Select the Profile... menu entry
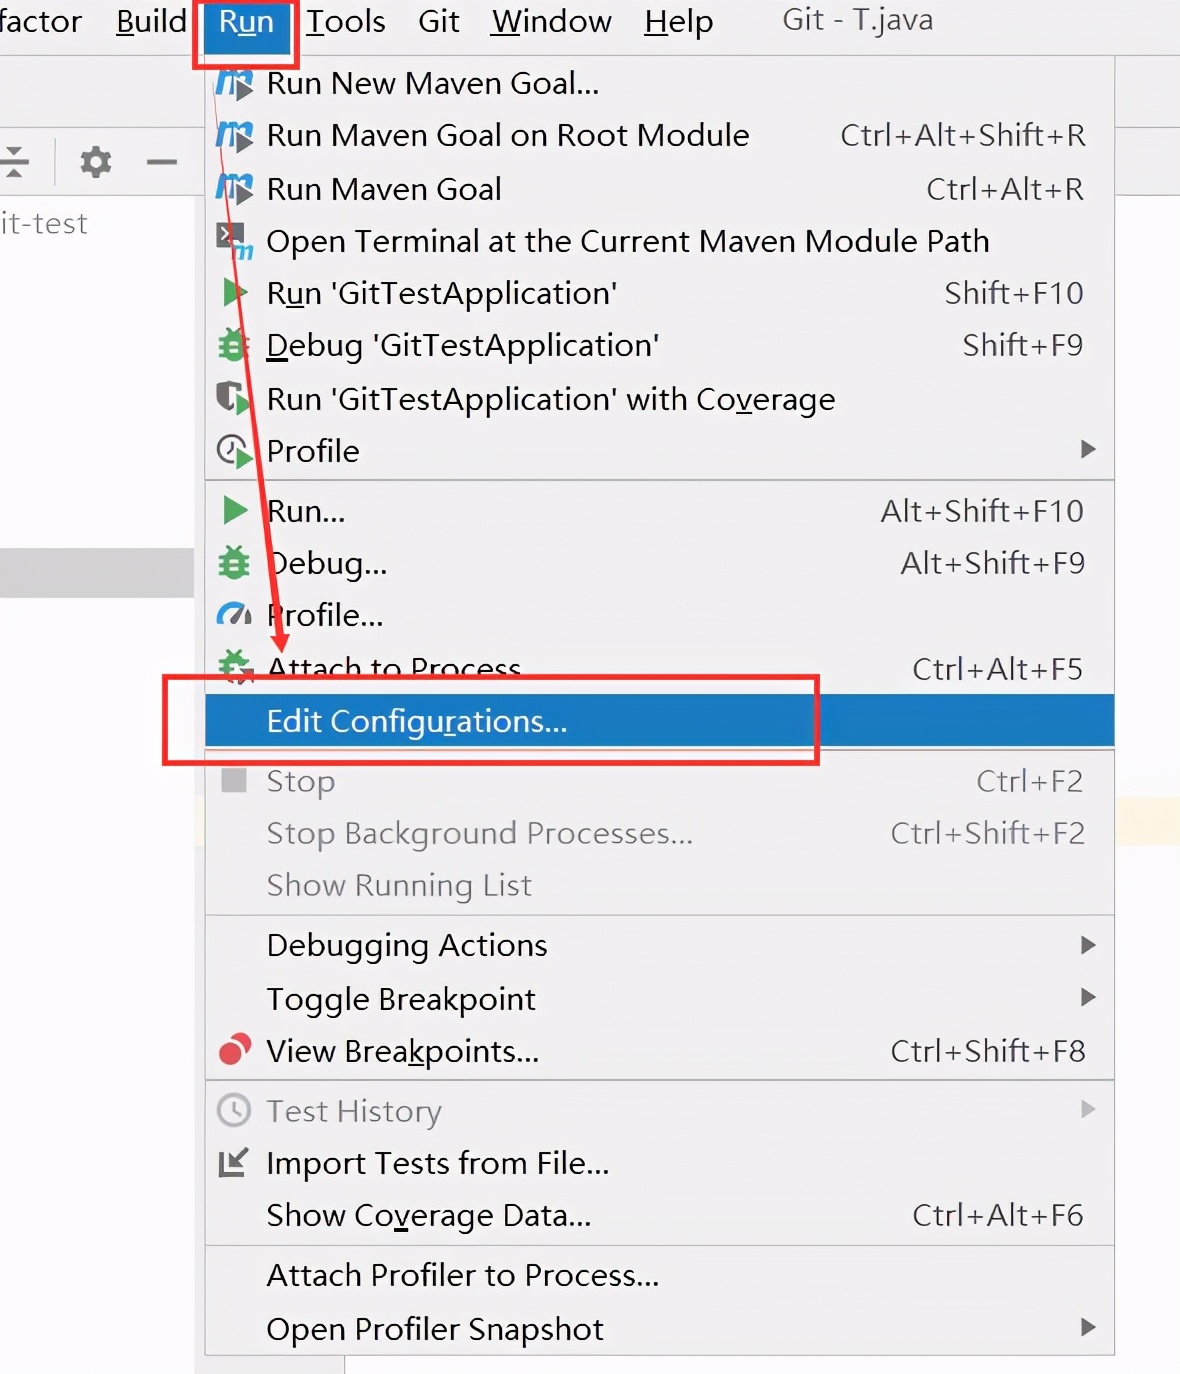Image resolution: width=1180 pixels, height=1374 pixels. (x=660, y=615)
